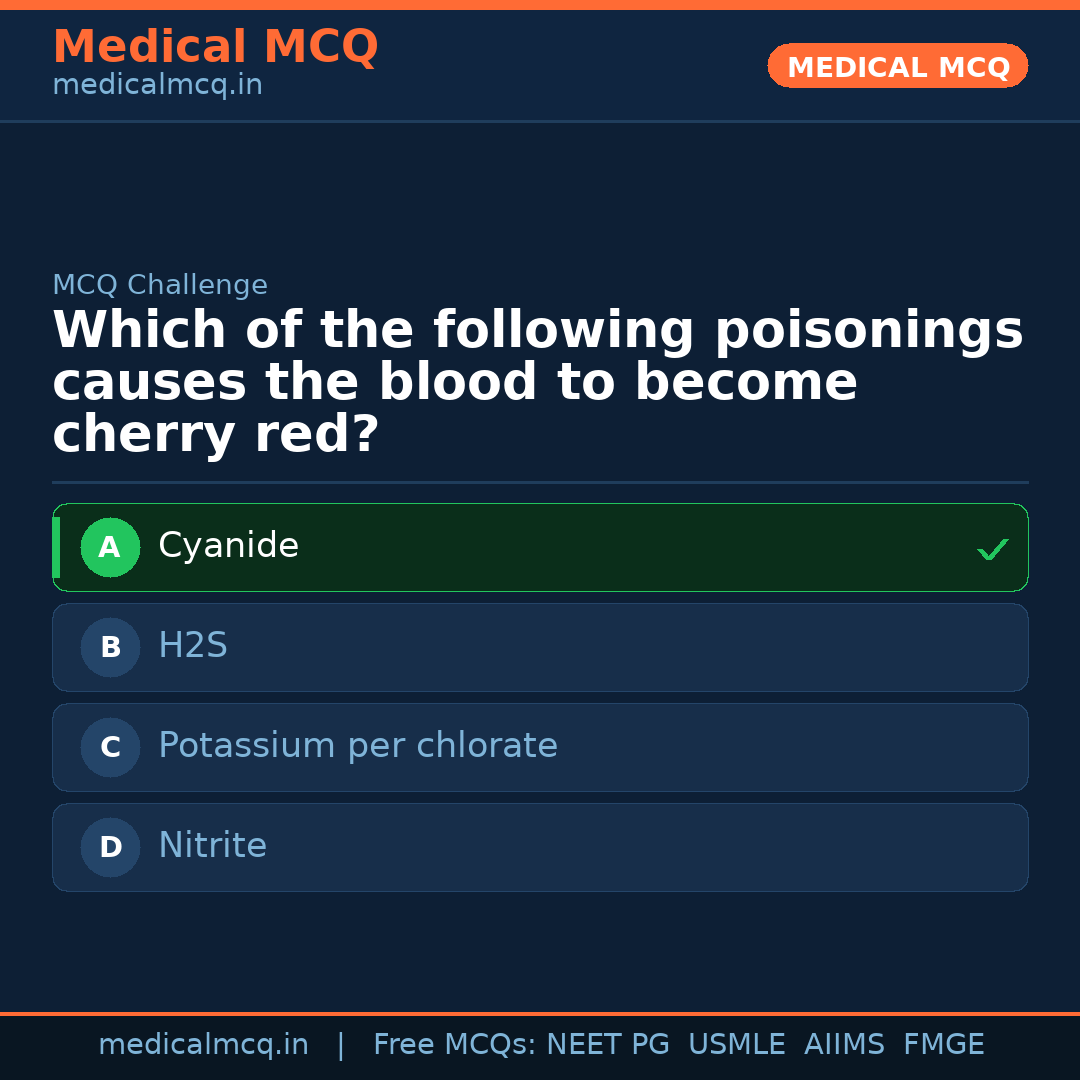This screenshot has width=1080, height=1080.
Task: Click the FMGE footer label
Action: [943, 1043]
